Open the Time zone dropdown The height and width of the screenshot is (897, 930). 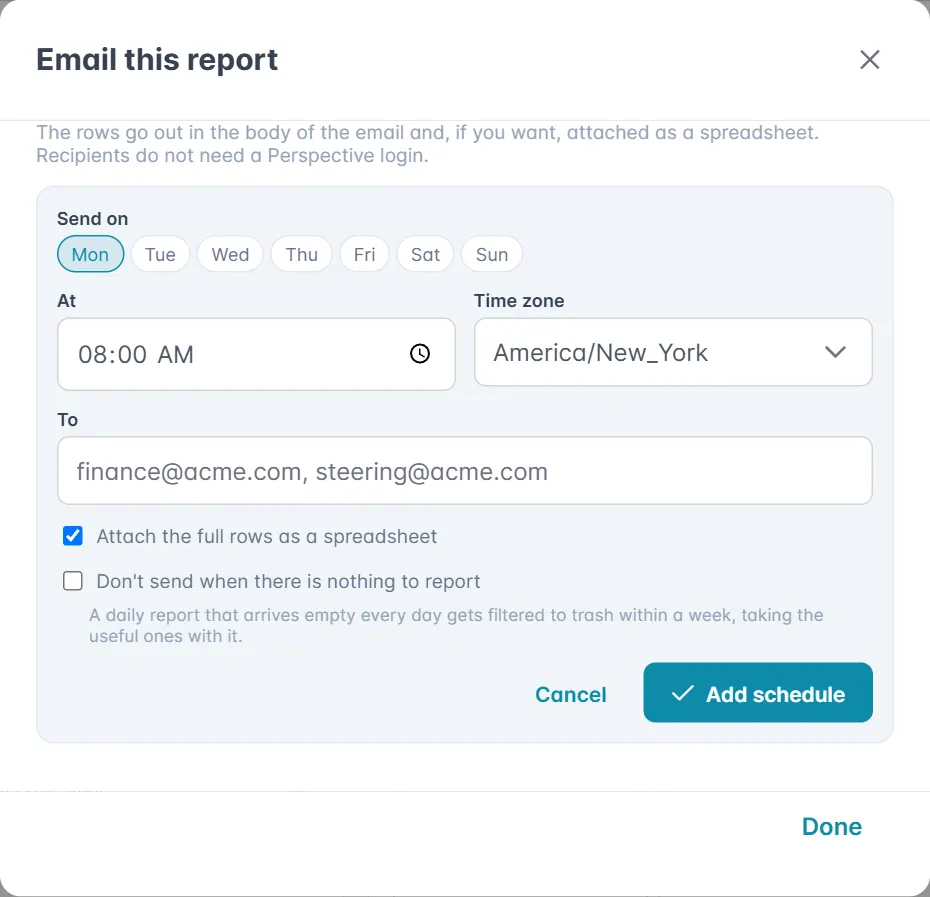[x=673, y=352]
